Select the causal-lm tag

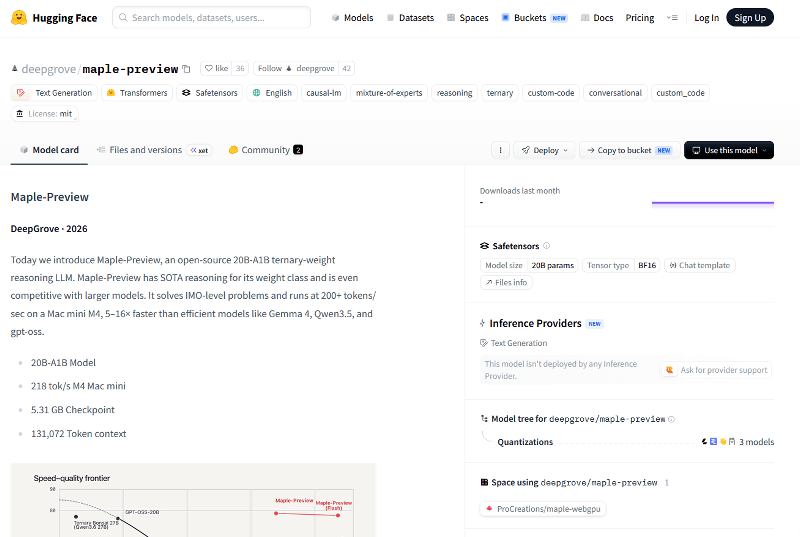(324, 93)
